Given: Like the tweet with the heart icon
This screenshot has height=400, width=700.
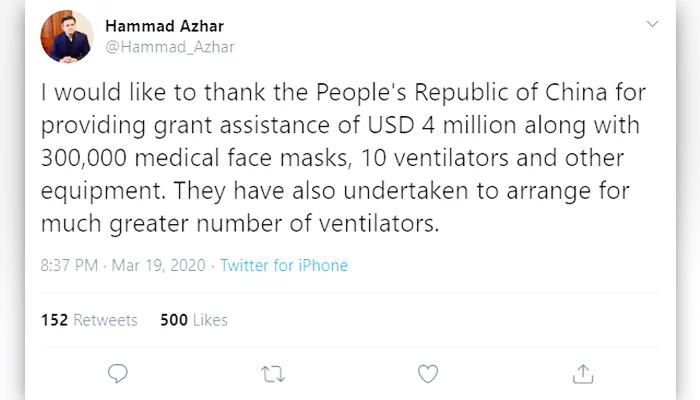Looking at the screenshot, I should pyautogui.click(x=428, y=374).
